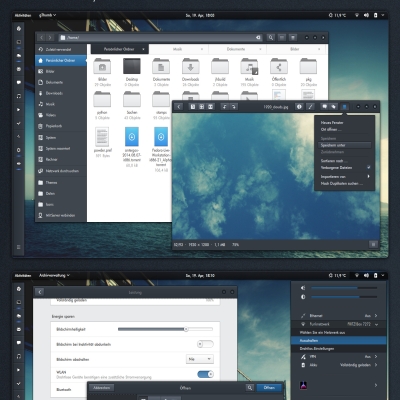Open the Bilder folder icon in the file grid

coord(102,66)
